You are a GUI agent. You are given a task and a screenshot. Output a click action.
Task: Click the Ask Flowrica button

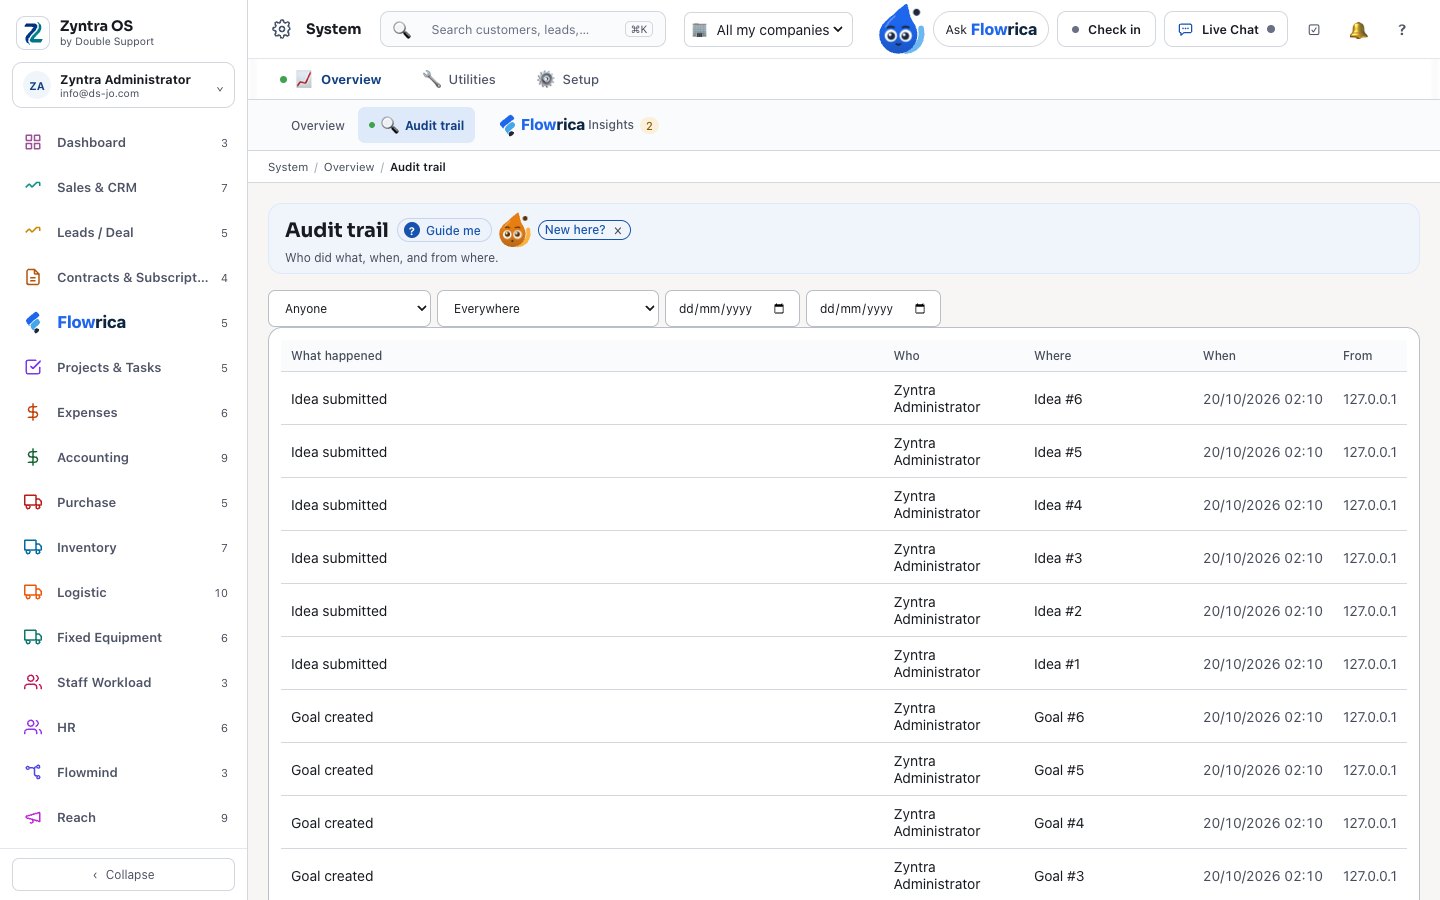pyautogui.click(x=991, y=30)
